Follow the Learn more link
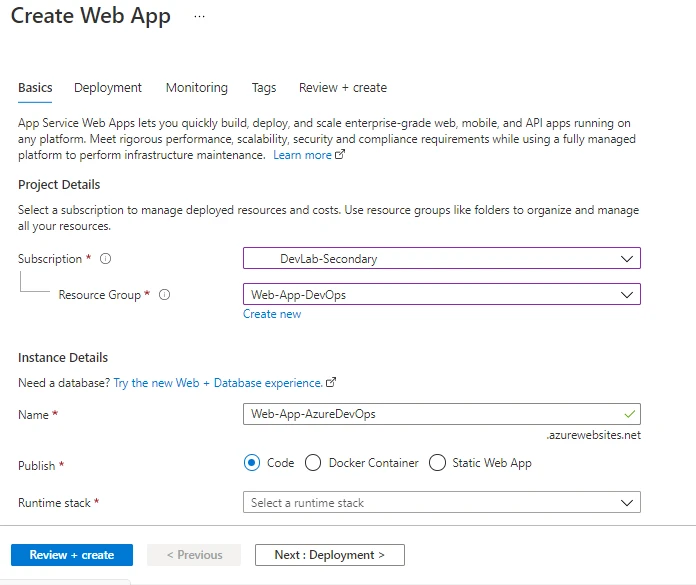The width and height of the screenshot is (696, 585). click(x=302, y=155)
